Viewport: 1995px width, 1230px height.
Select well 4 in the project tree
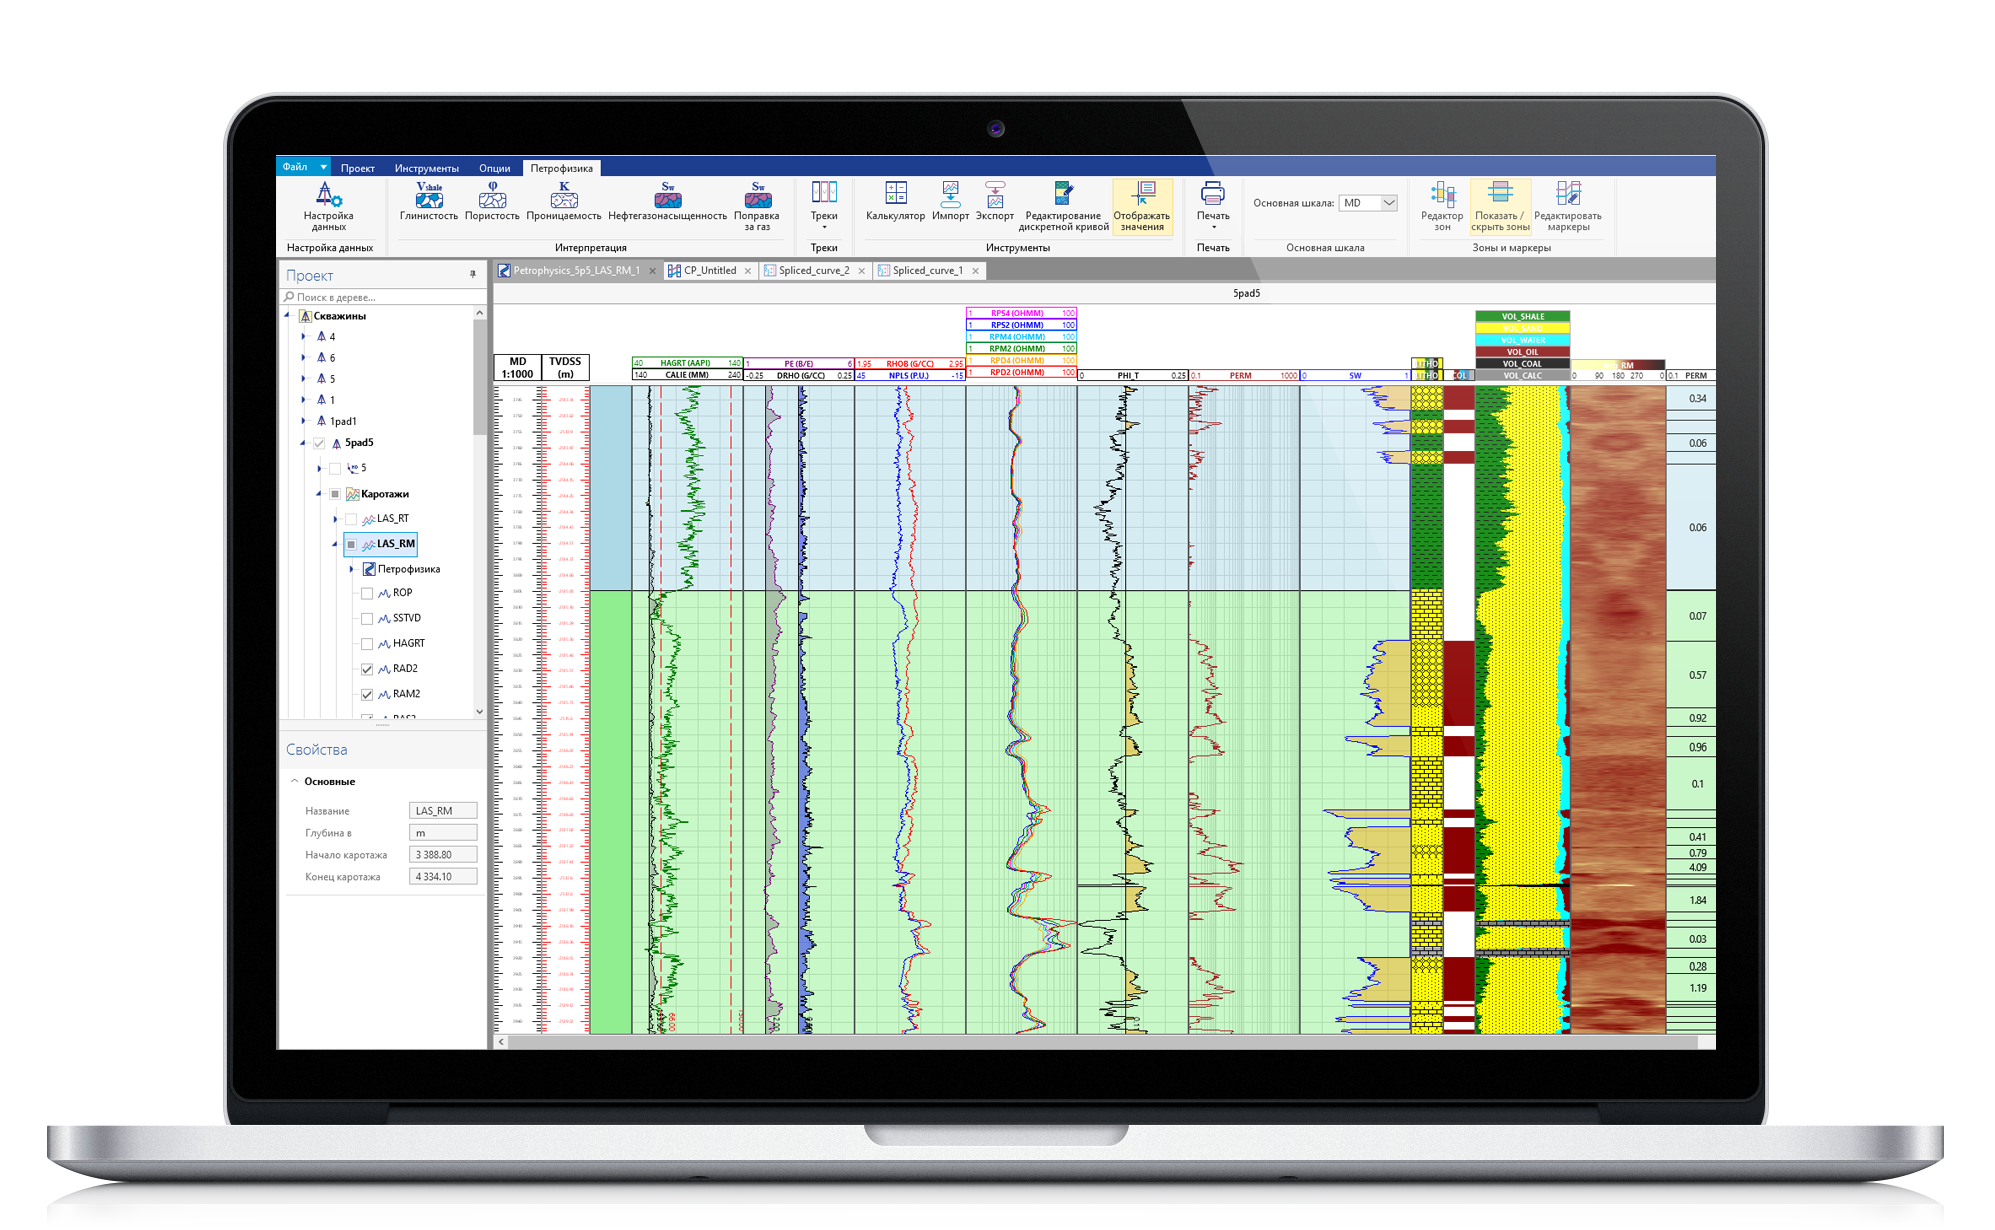327,337
